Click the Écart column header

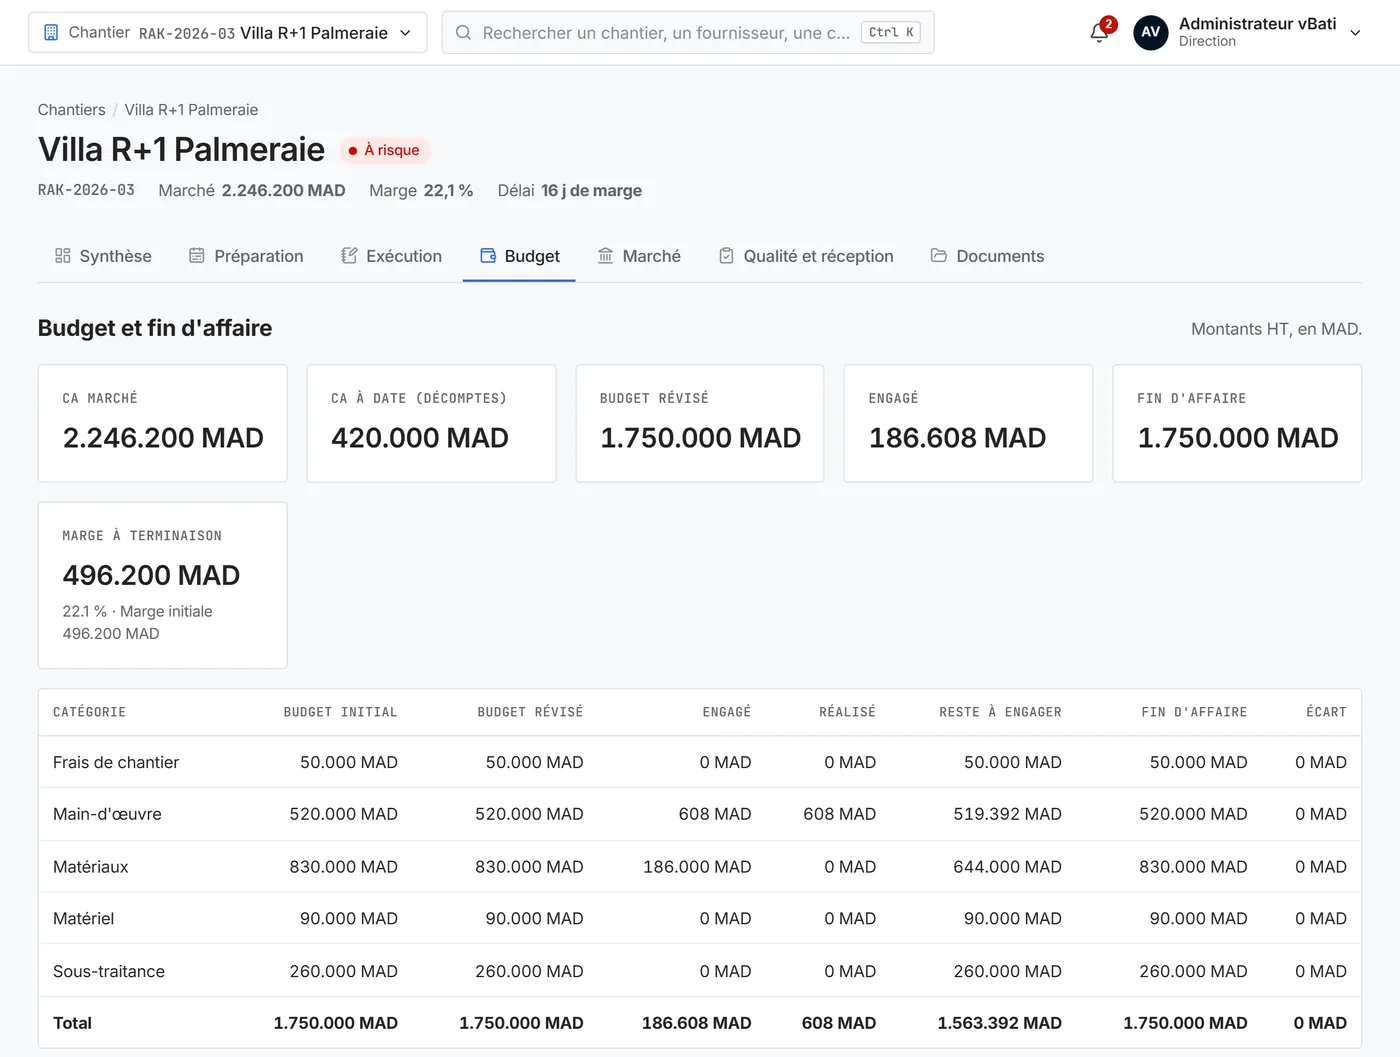pyautogui.click(x=1326, y=712)
